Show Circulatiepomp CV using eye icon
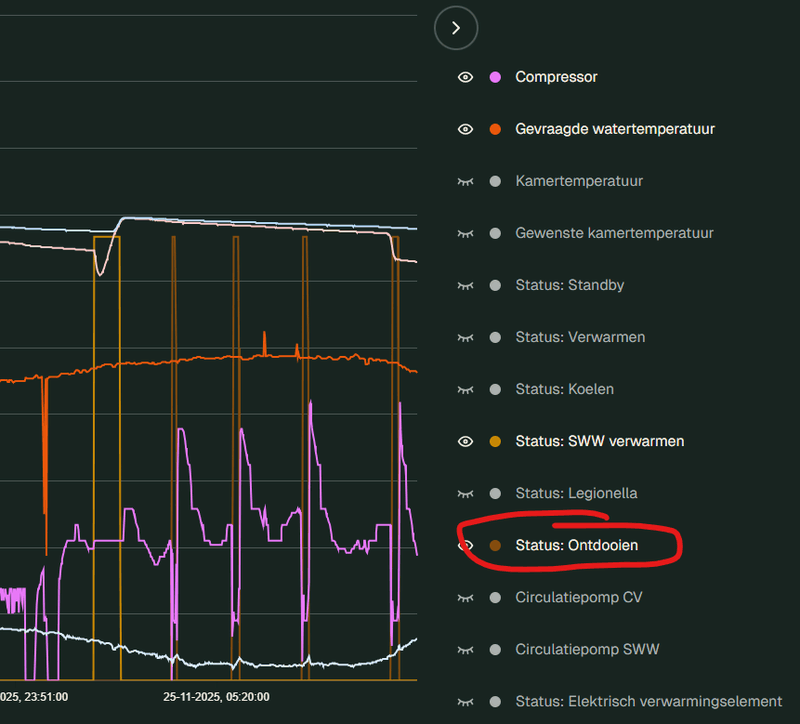The width and height of the screenshot is (800, 724). pos(465,597)
